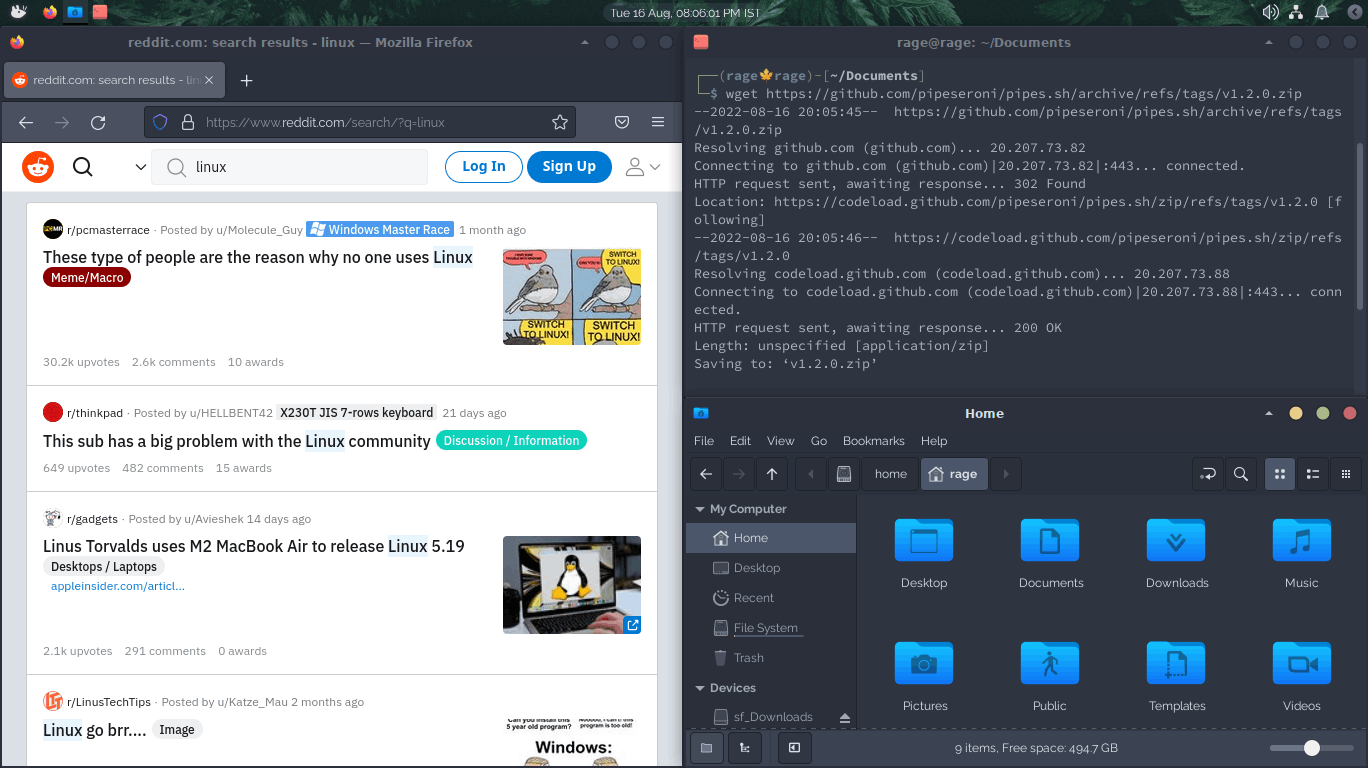Show places in the sidebar
1368x768 pixels.
click(706, 747)
